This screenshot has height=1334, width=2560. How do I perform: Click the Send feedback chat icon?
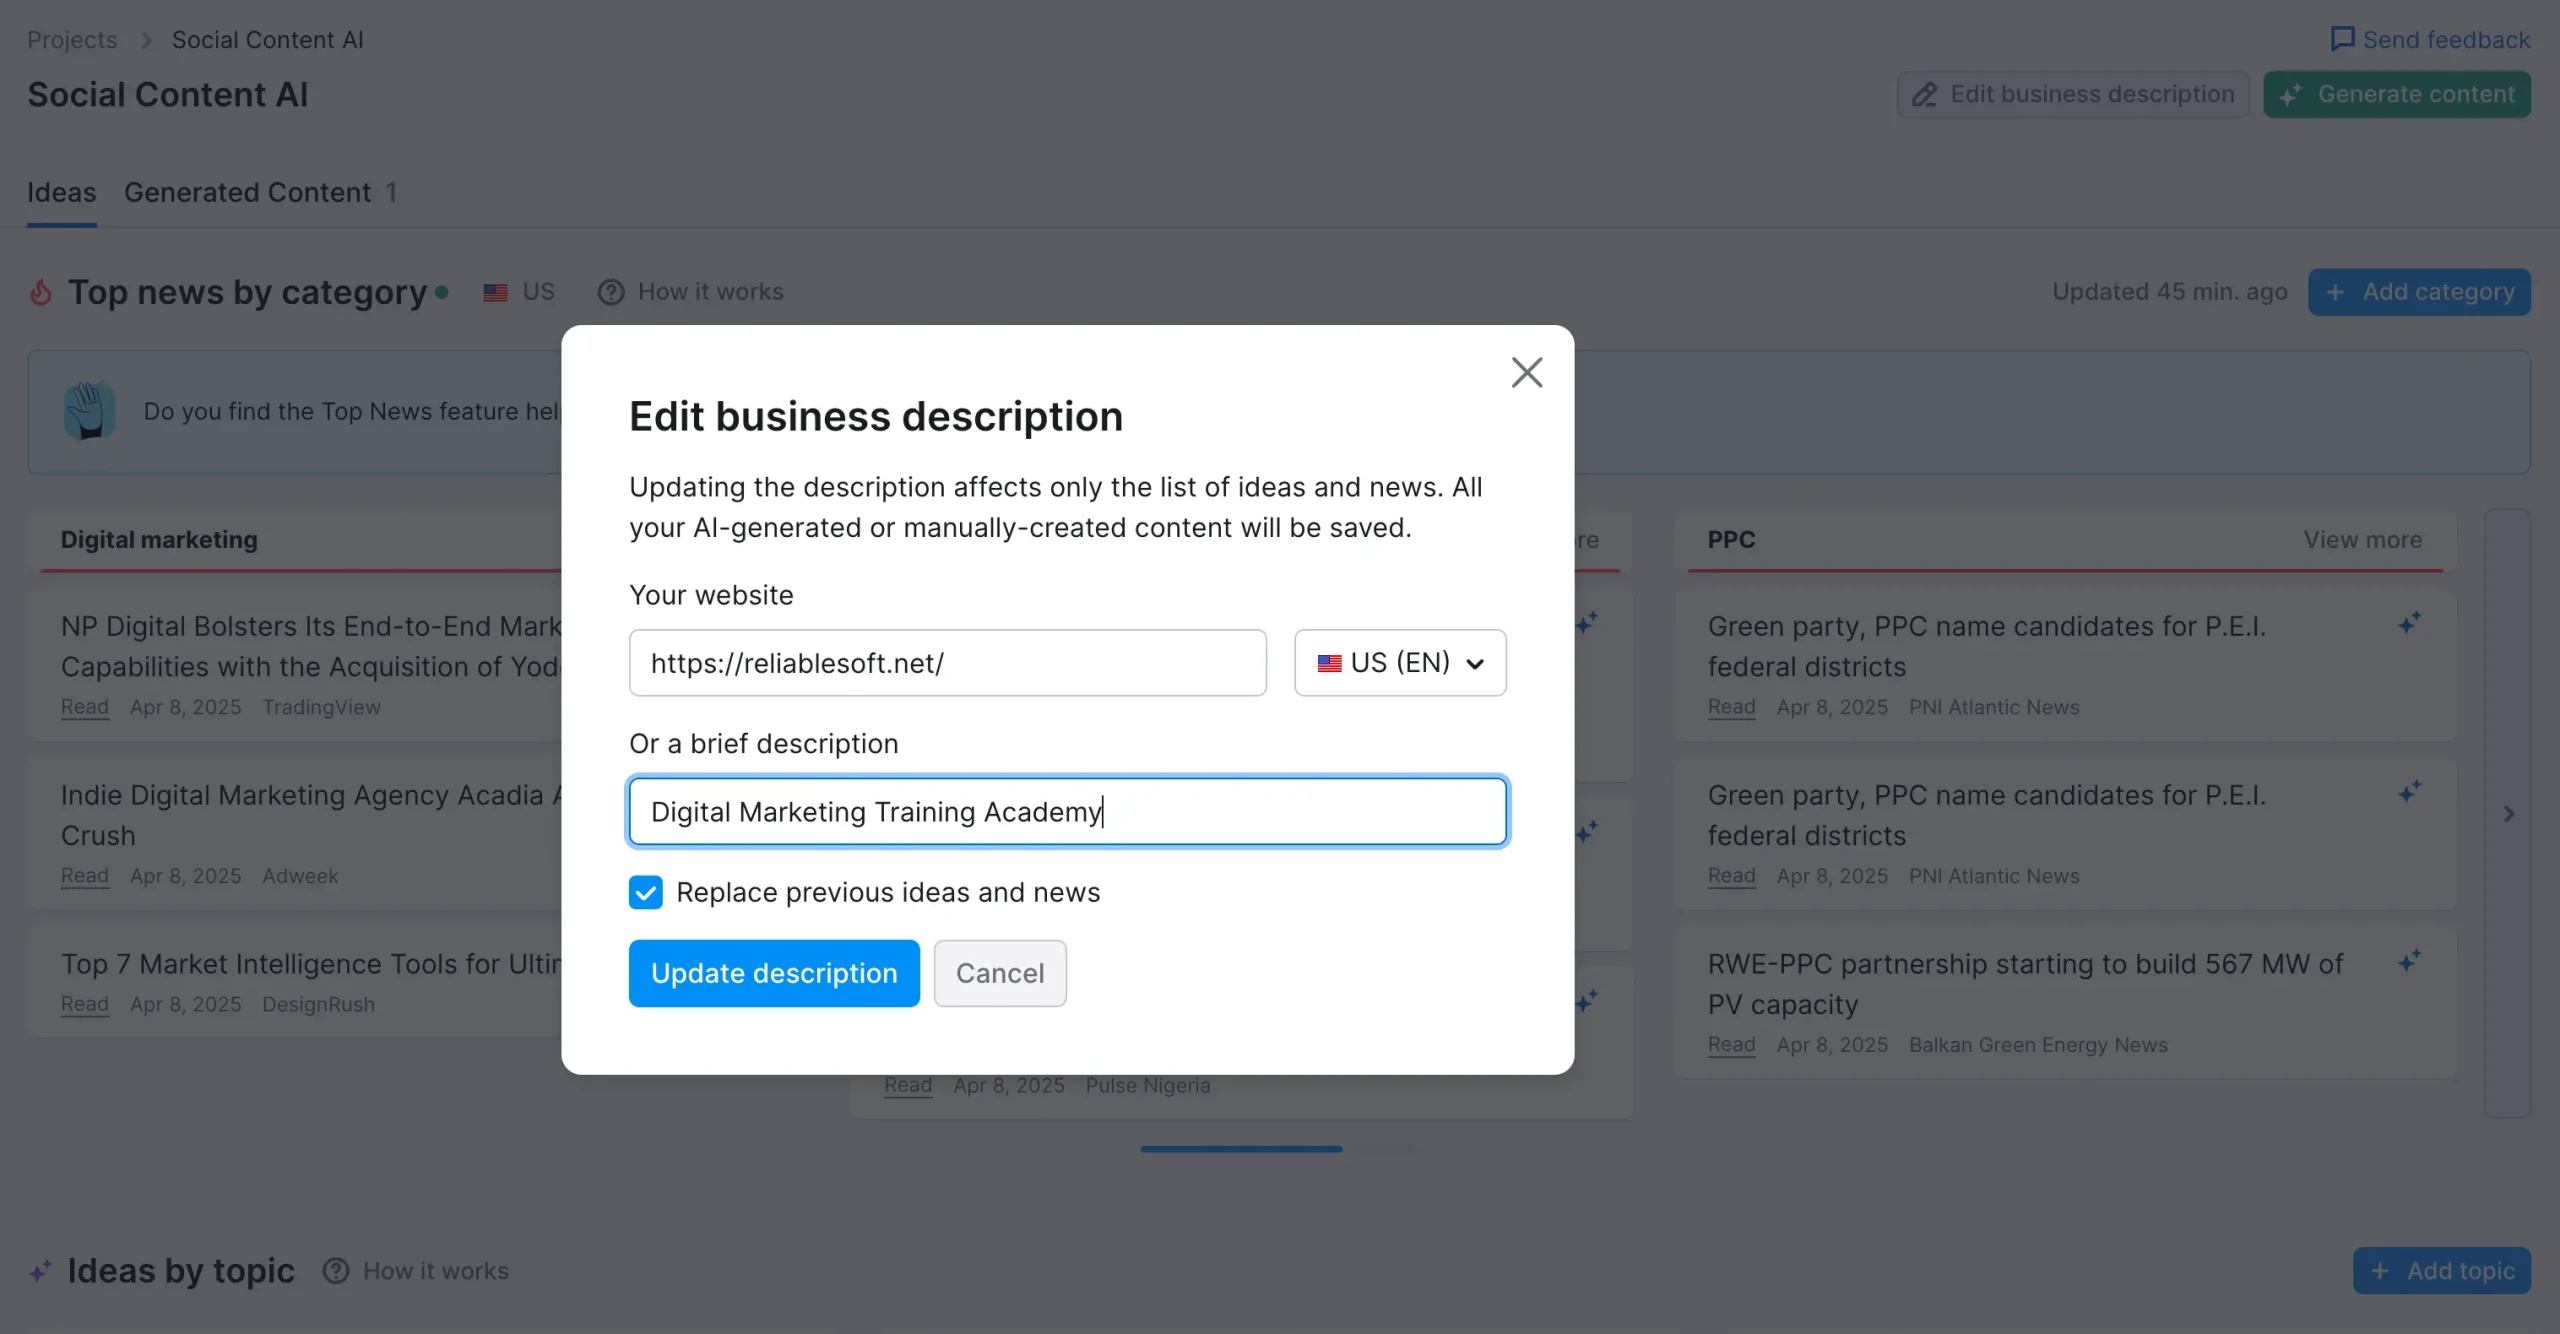[x=2341, y=39]
